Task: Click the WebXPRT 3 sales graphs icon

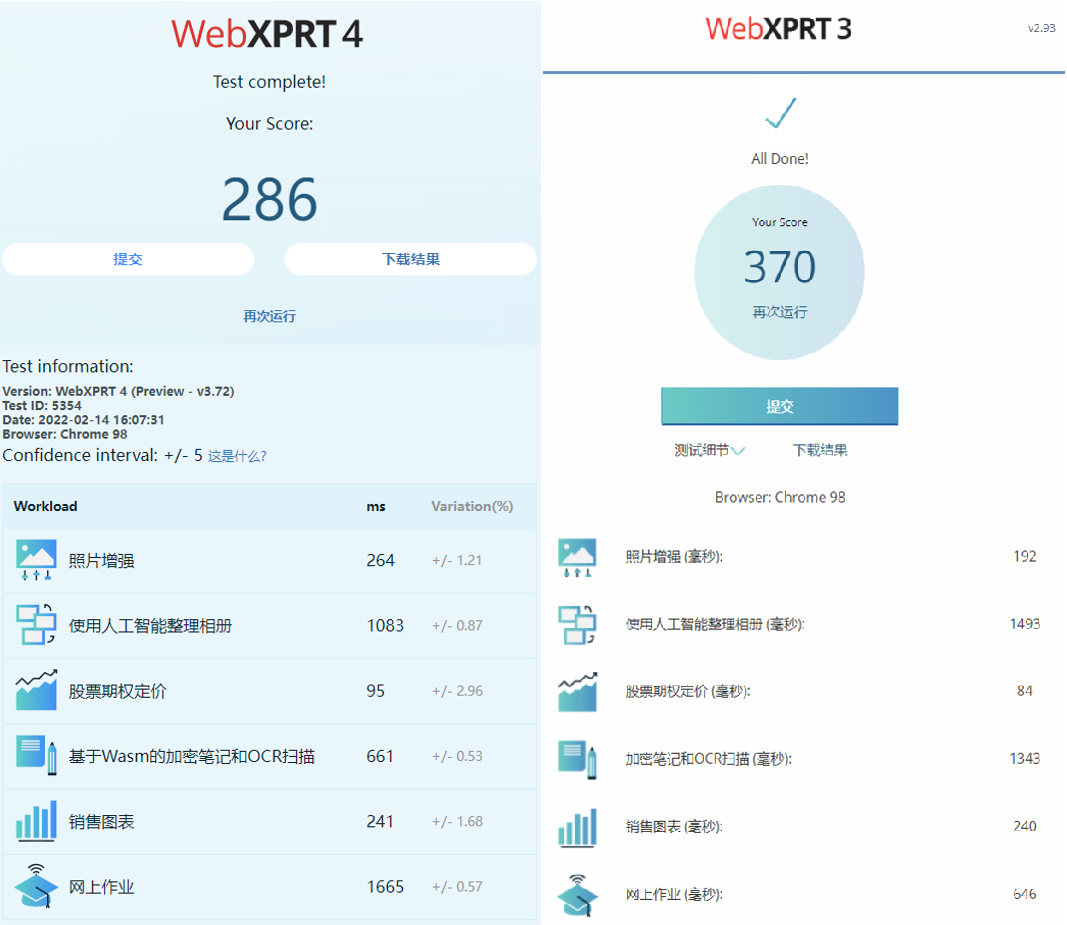Action: 577,827
